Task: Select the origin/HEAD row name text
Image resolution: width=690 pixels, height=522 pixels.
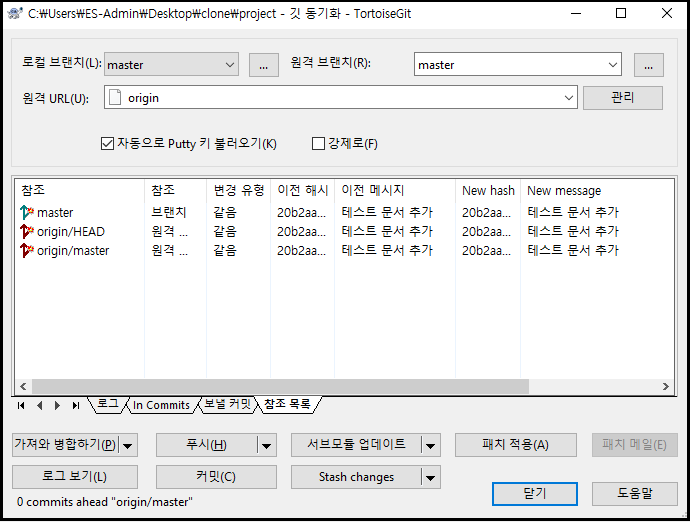Action: click(71, 232)
